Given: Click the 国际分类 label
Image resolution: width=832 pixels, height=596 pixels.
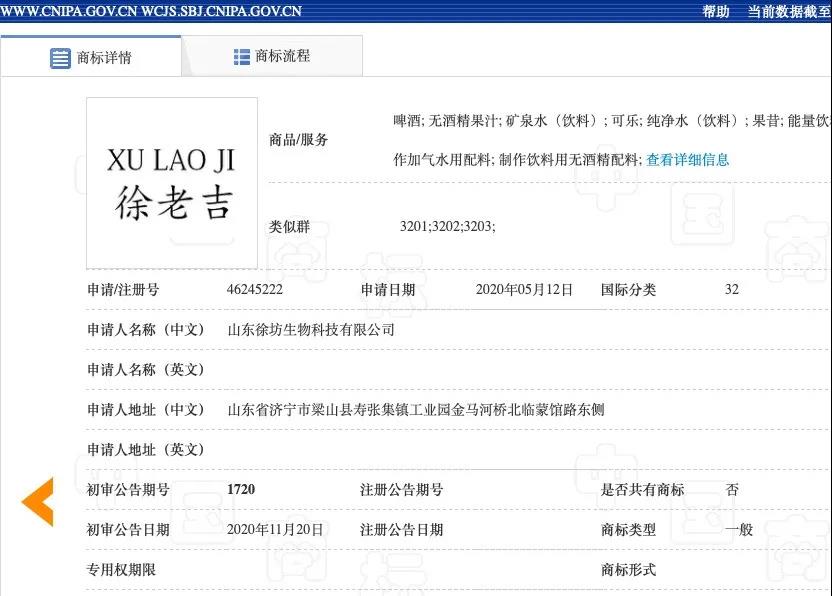Looking at the screenshot, I should 628,290.
